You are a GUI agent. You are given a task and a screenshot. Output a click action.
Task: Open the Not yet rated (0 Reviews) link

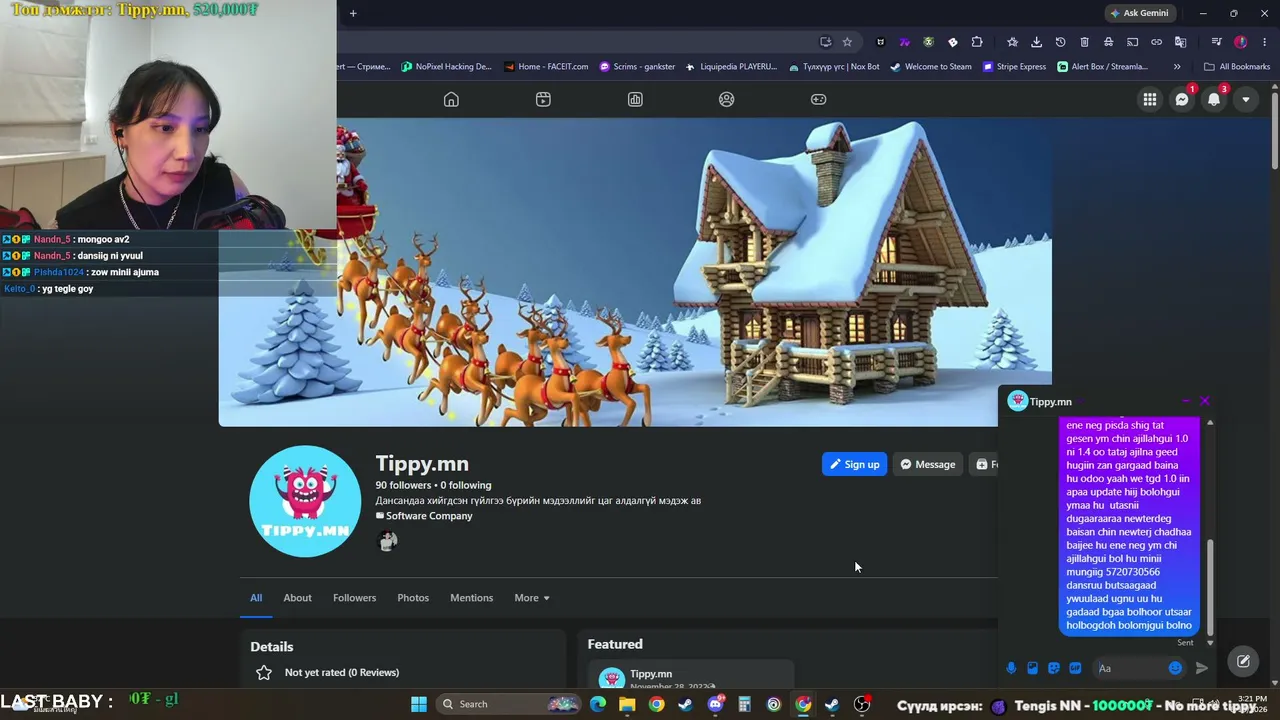[x=342, y=672]
